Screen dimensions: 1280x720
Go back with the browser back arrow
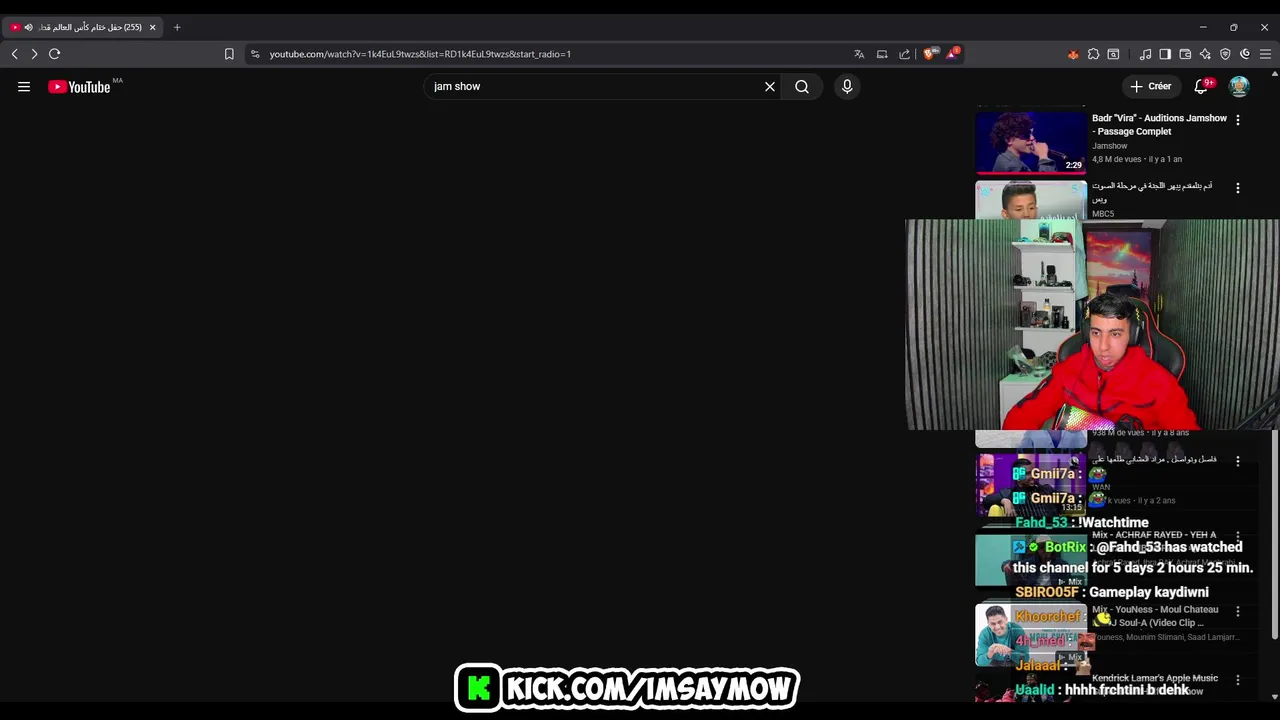(14, 54)
